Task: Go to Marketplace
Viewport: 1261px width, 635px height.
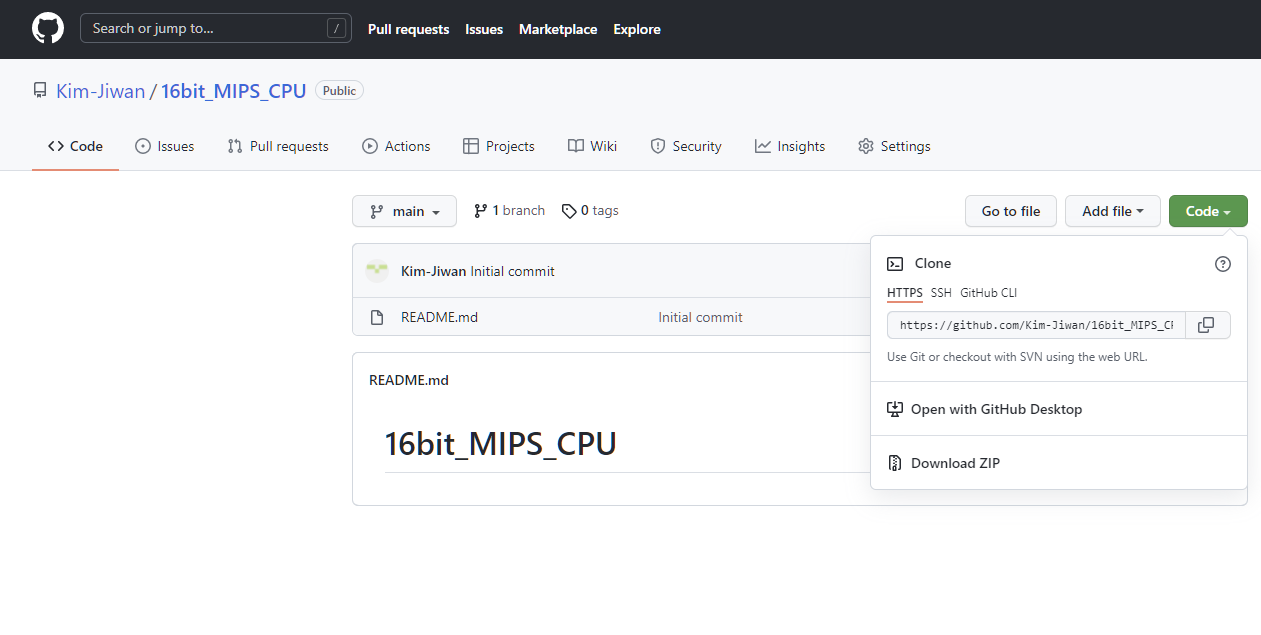Action: coord(558,29)
